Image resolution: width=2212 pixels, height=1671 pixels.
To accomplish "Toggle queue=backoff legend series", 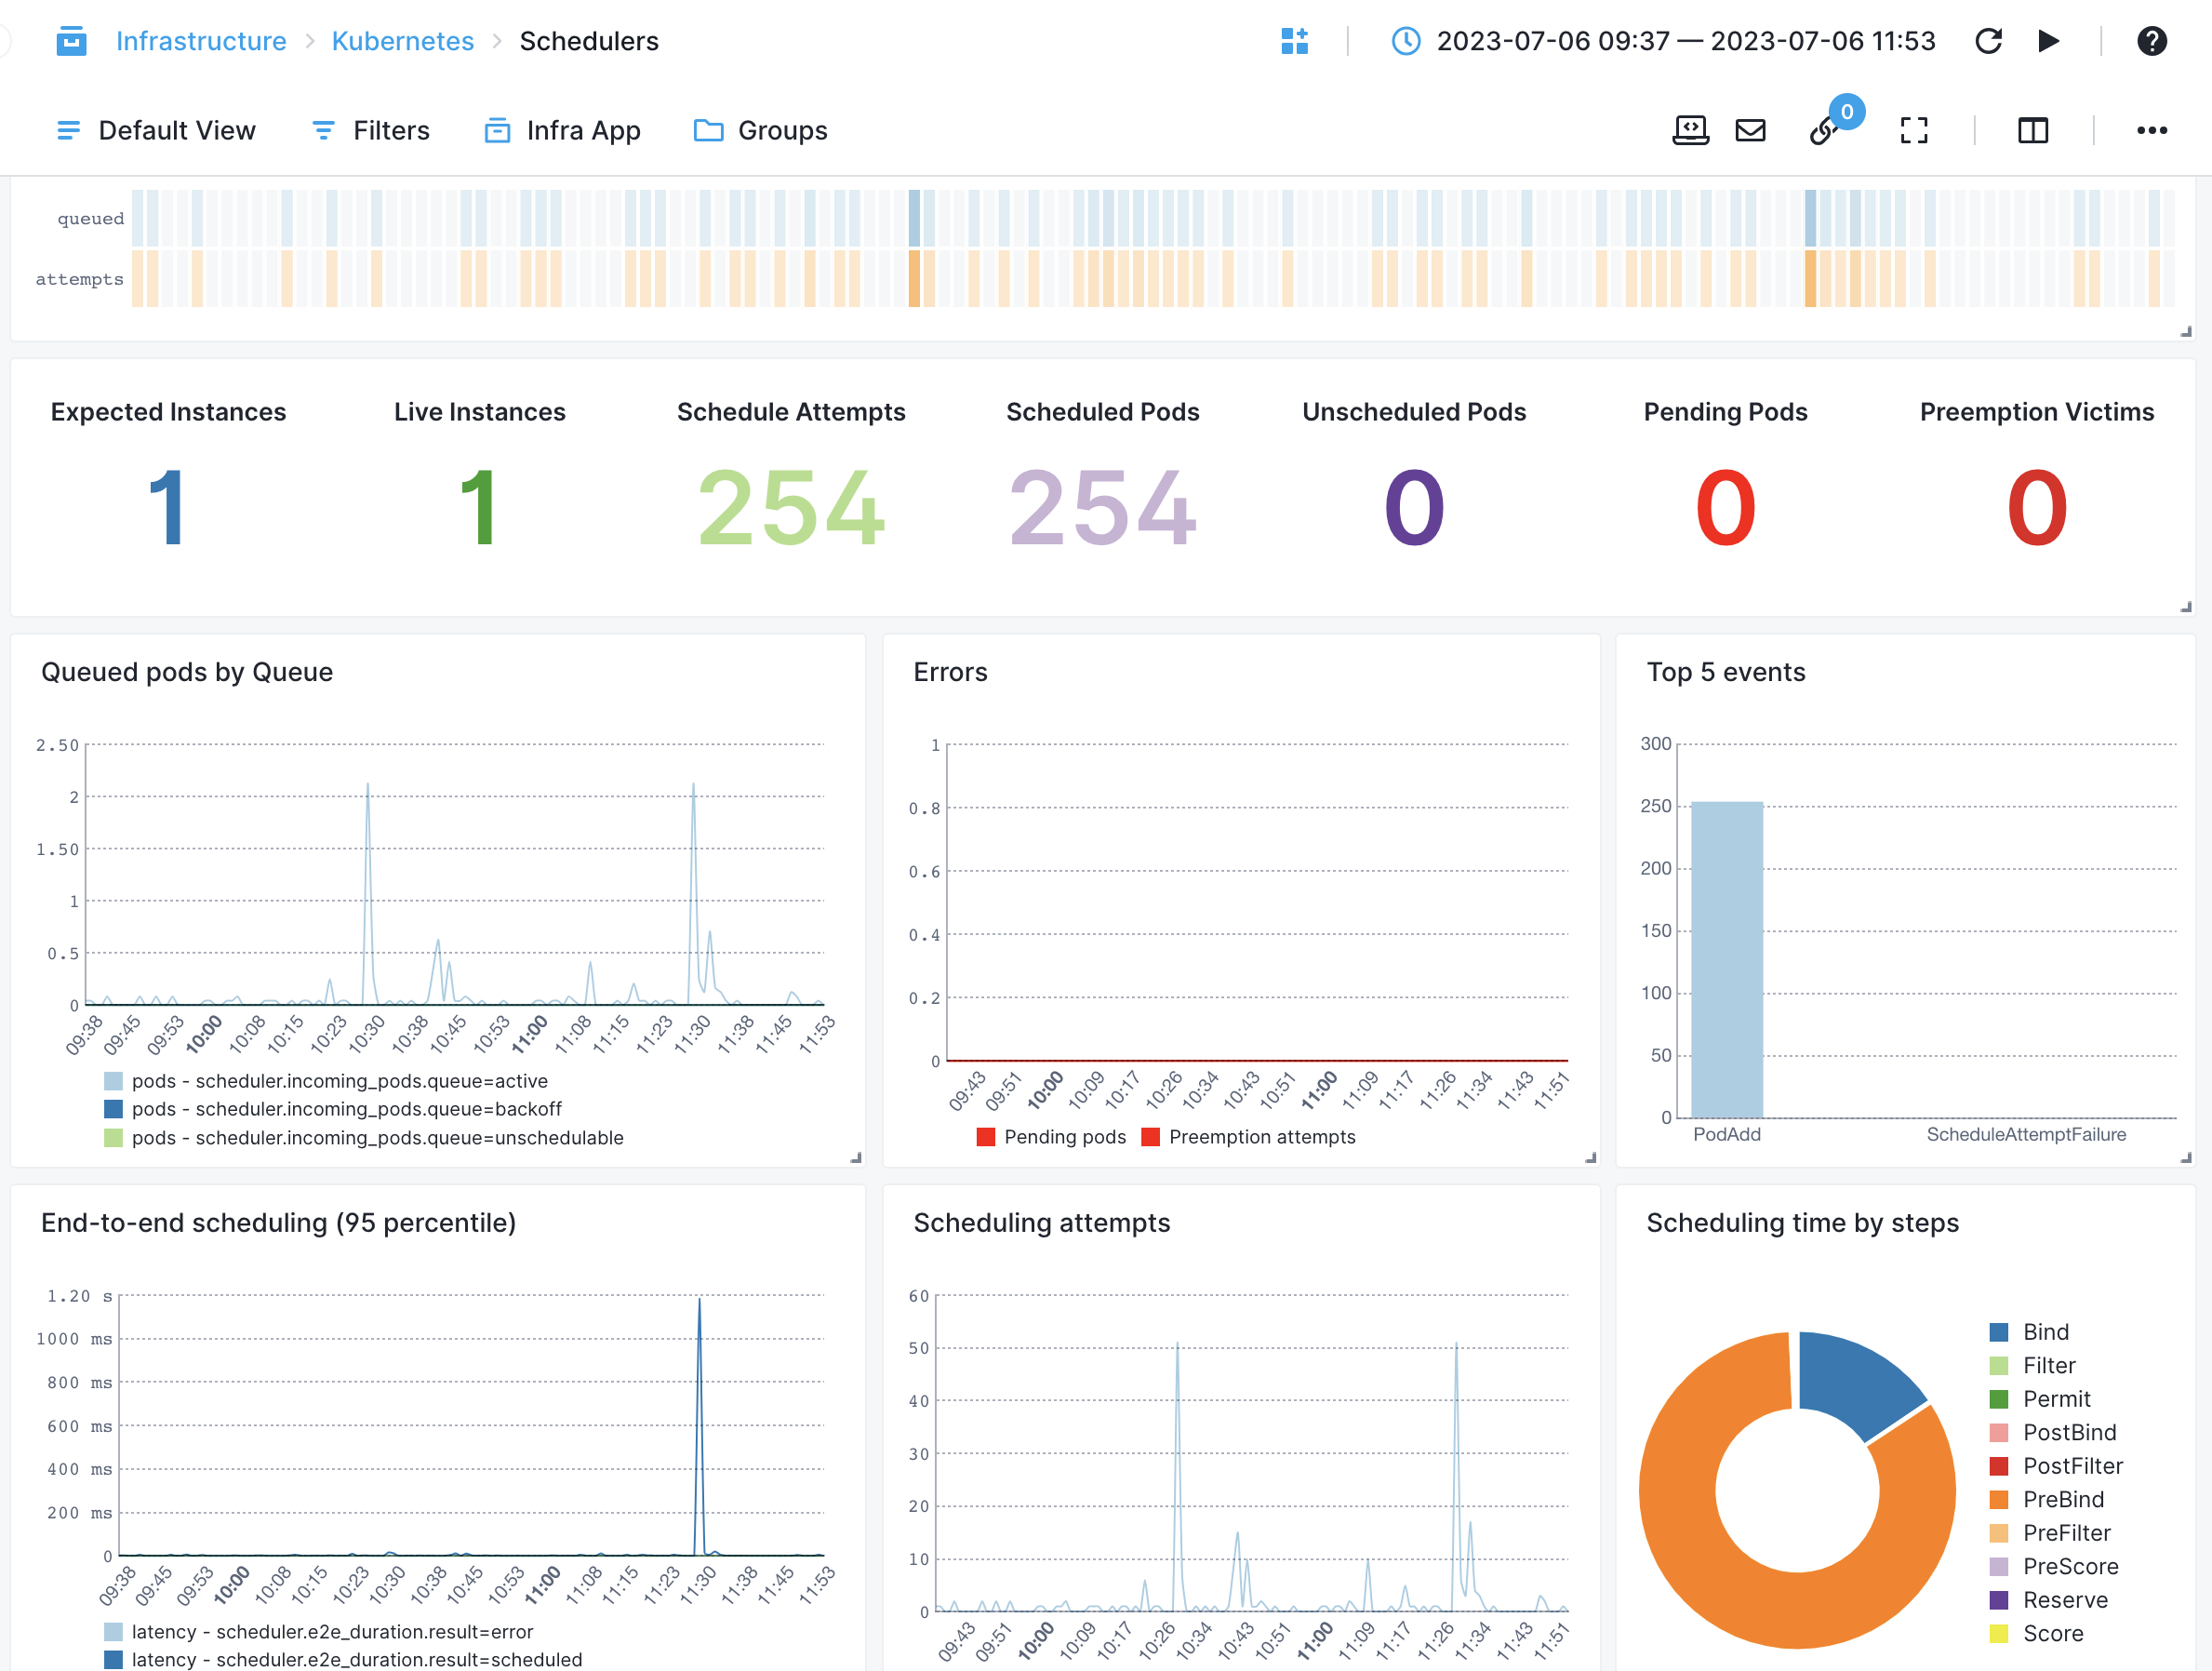I will tap(334, 1109).
